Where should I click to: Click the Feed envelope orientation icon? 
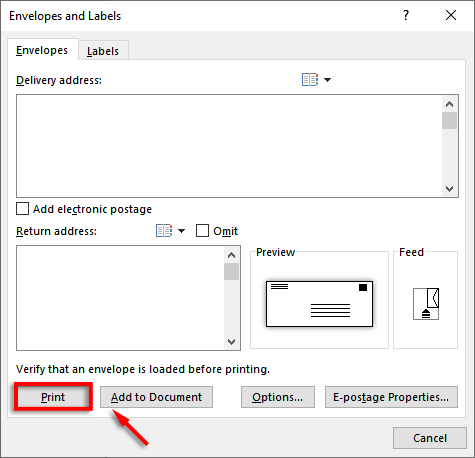click(x=426, y=304)
